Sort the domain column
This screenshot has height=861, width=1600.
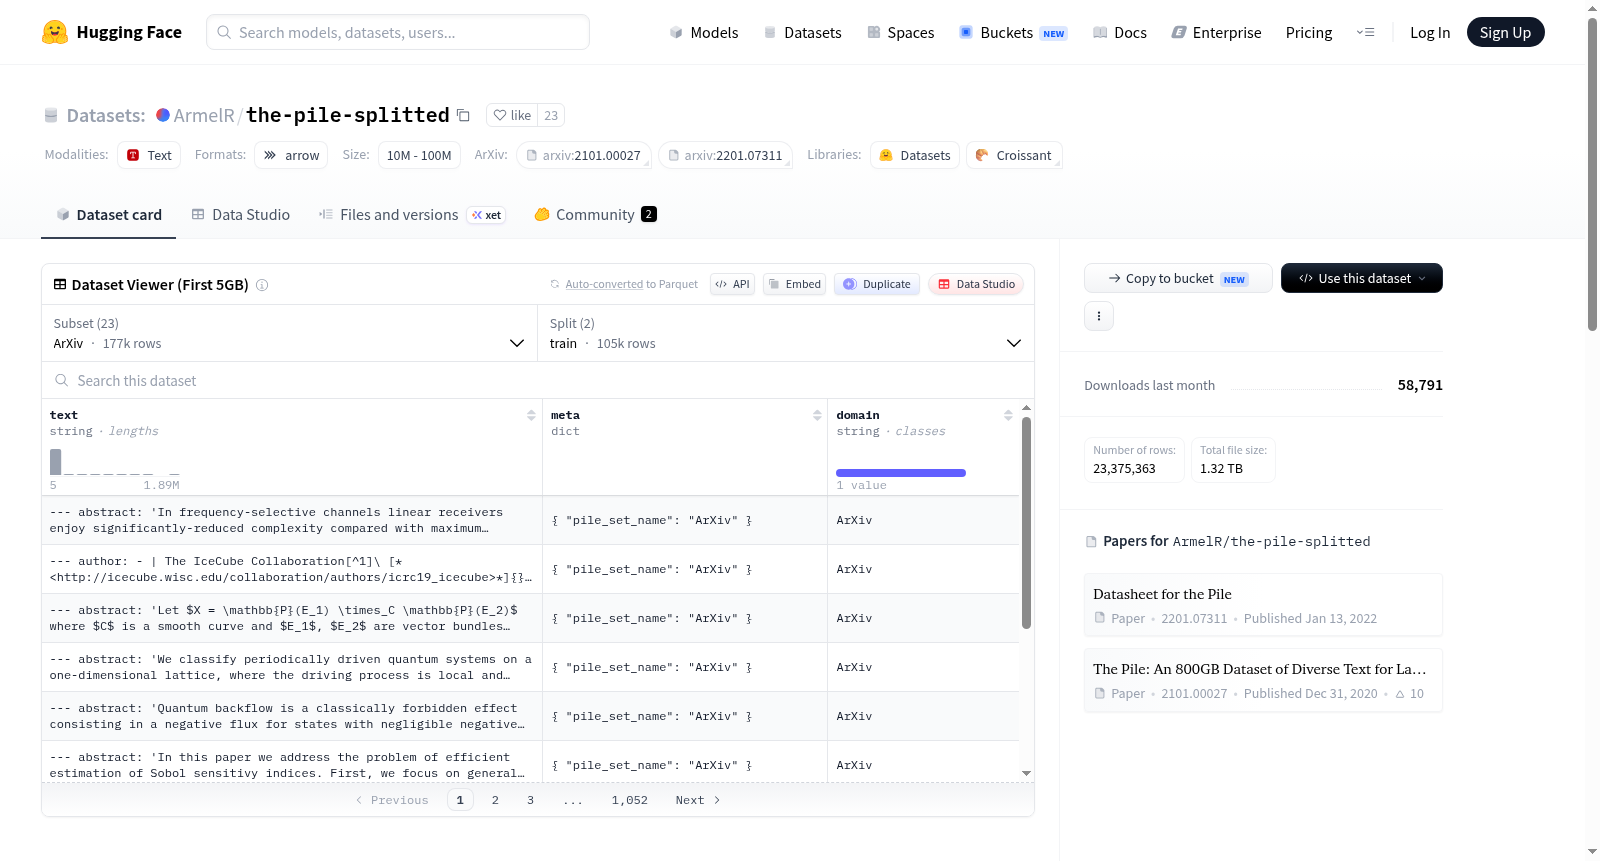pyautogui.click(x=1008, y=415)
